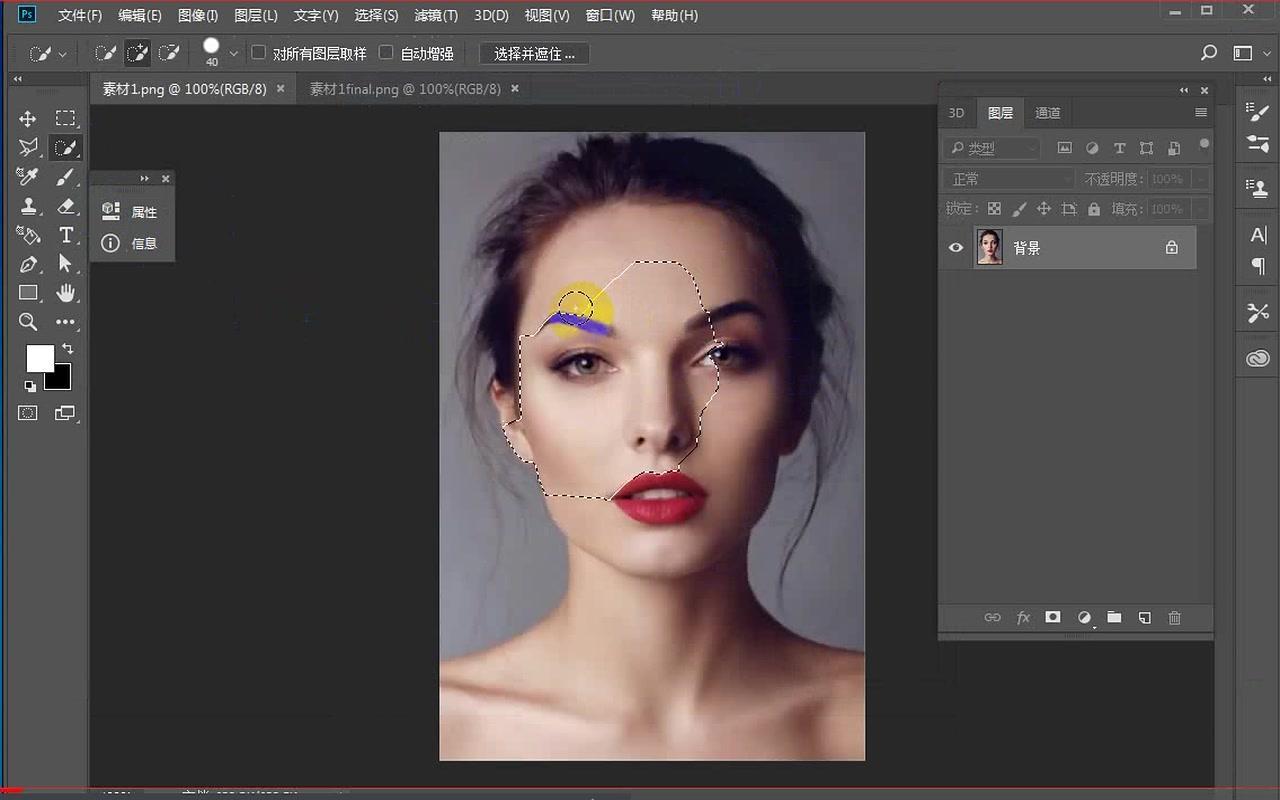Add layer mask button
The image size is (1280, 800).
(1053, 618)
